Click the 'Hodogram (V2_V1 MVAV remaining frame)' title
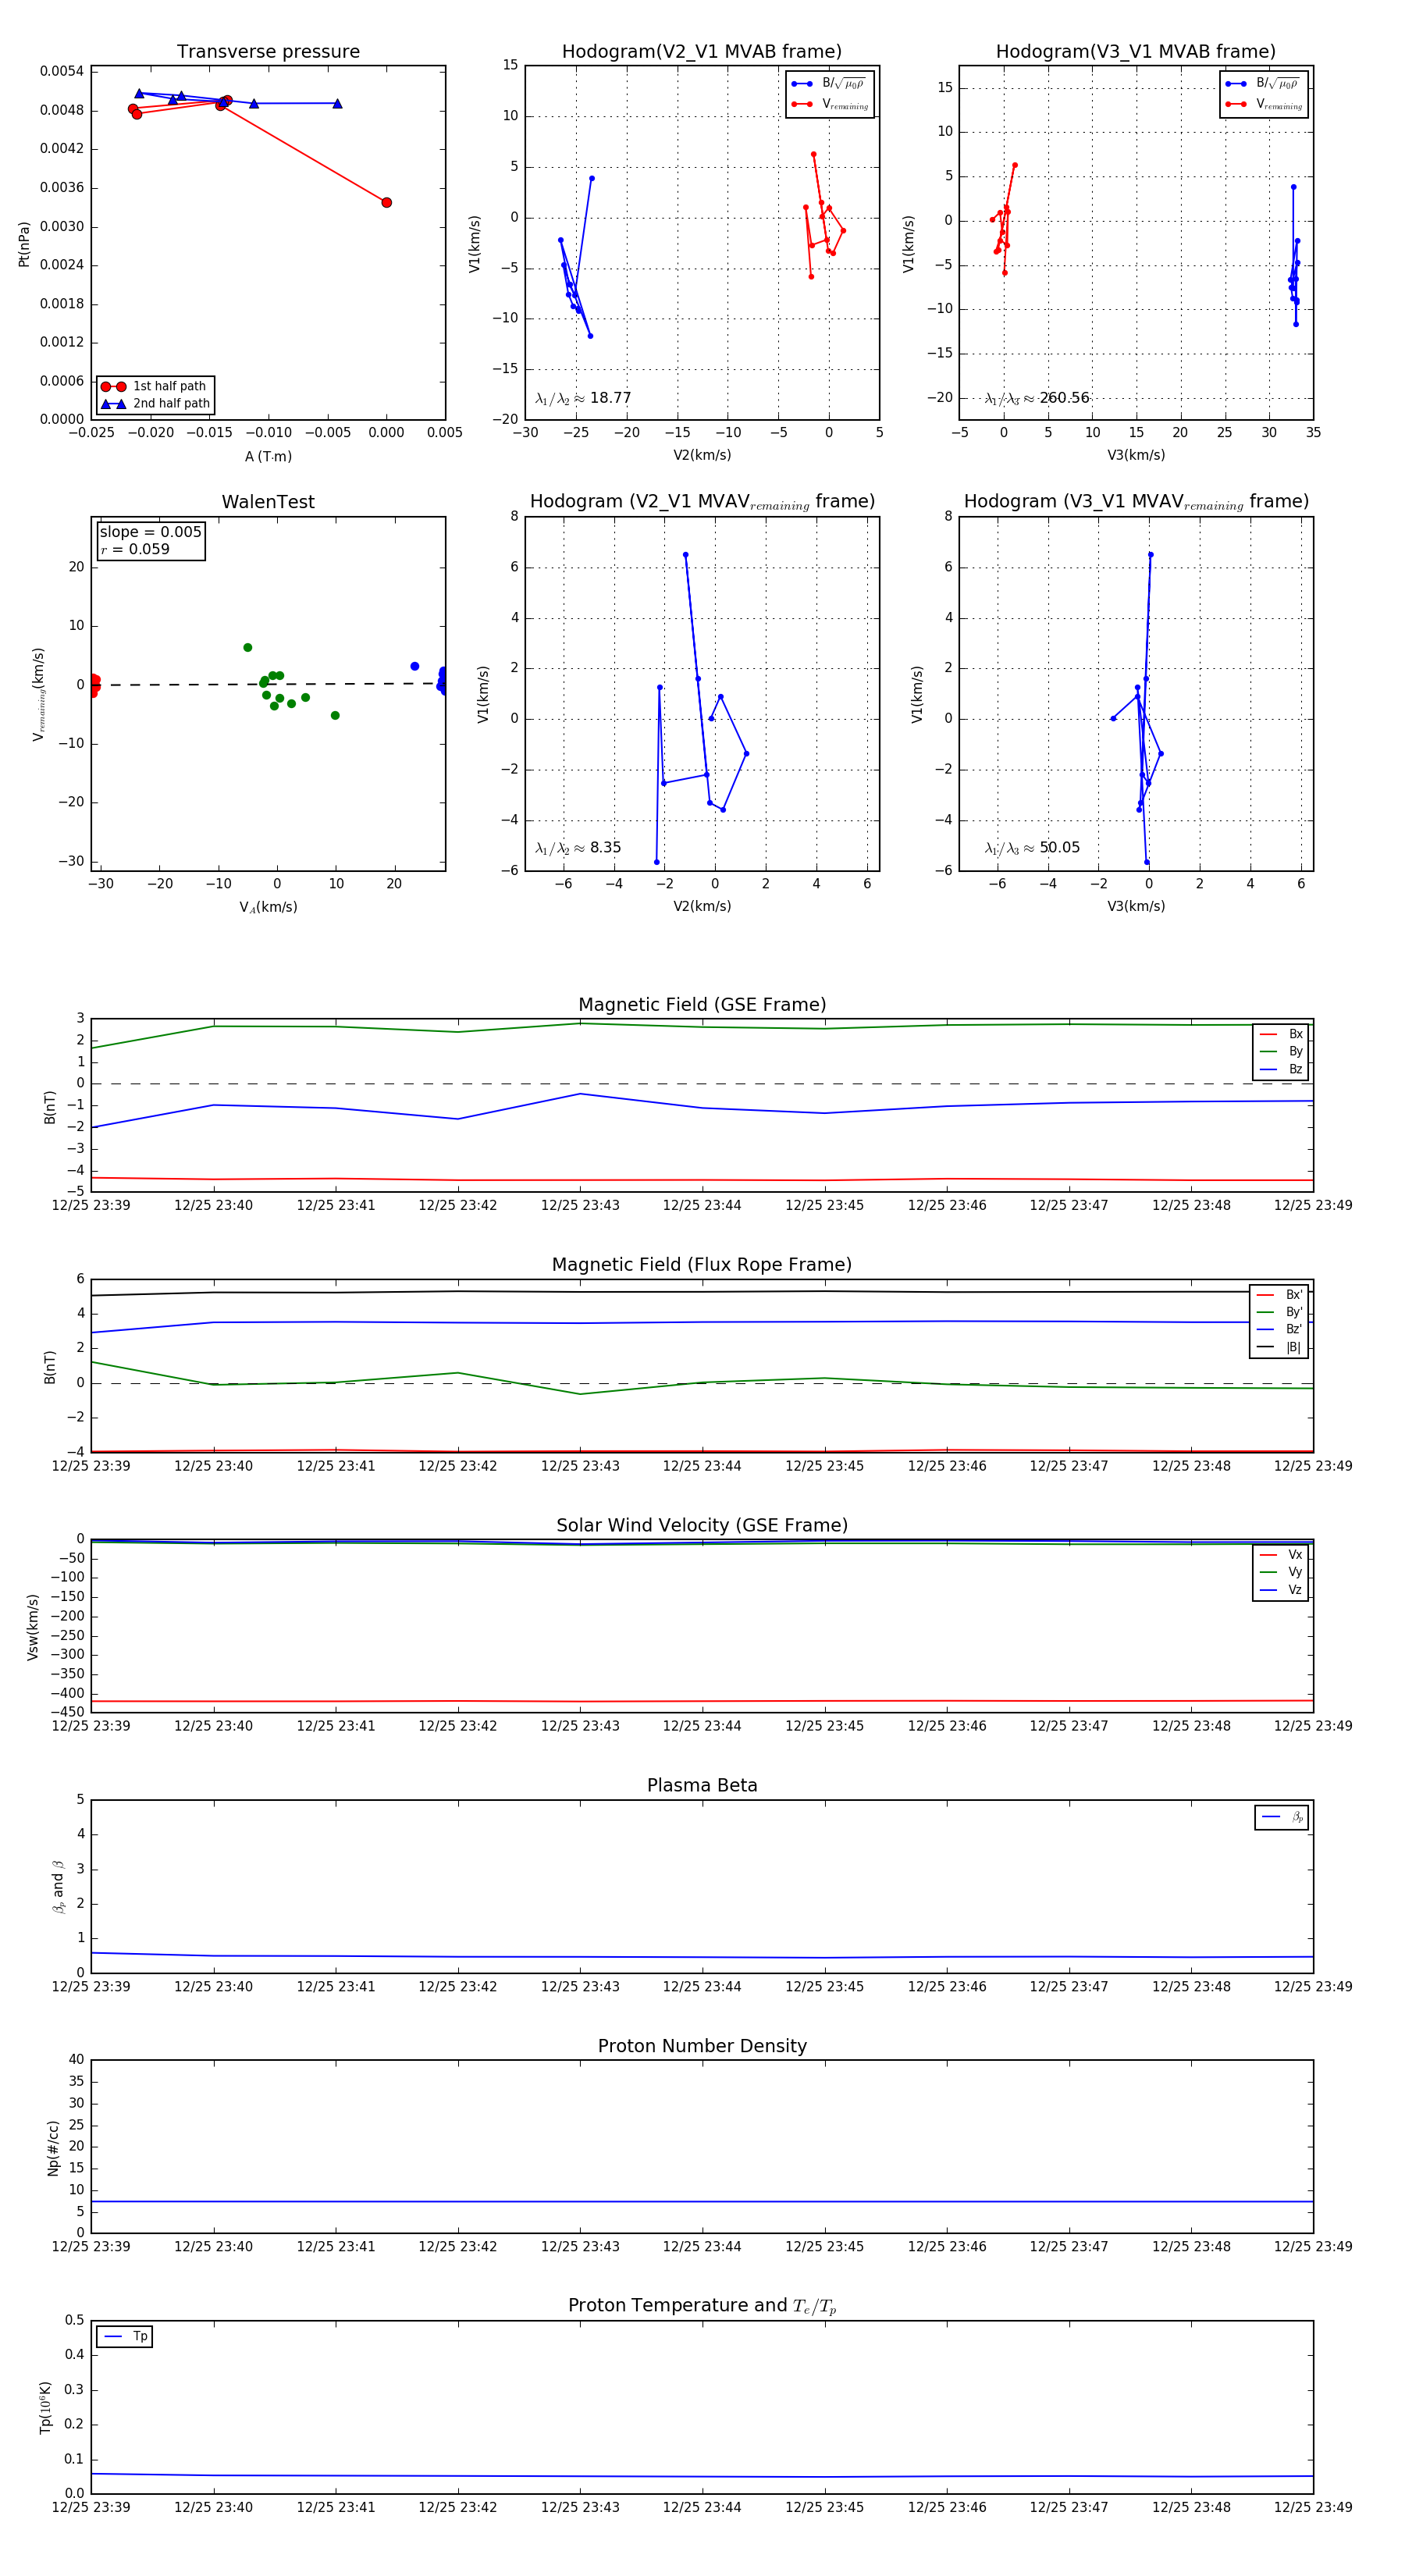 702,502
